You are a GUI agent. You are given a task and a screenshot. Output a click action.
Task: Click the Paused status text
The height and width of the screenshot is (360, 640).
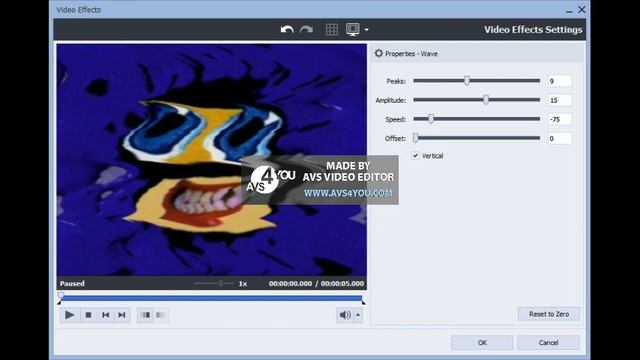click(72, 283)
